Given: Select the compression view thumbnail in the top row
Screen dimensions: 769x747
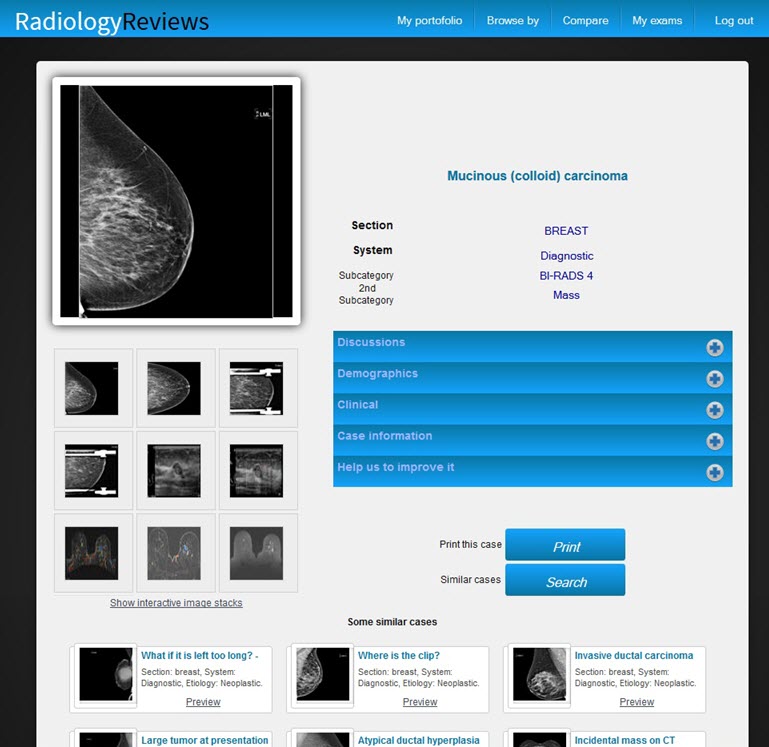Looking at the screenshot, I should pyautogui.click(x=256, y=388).
